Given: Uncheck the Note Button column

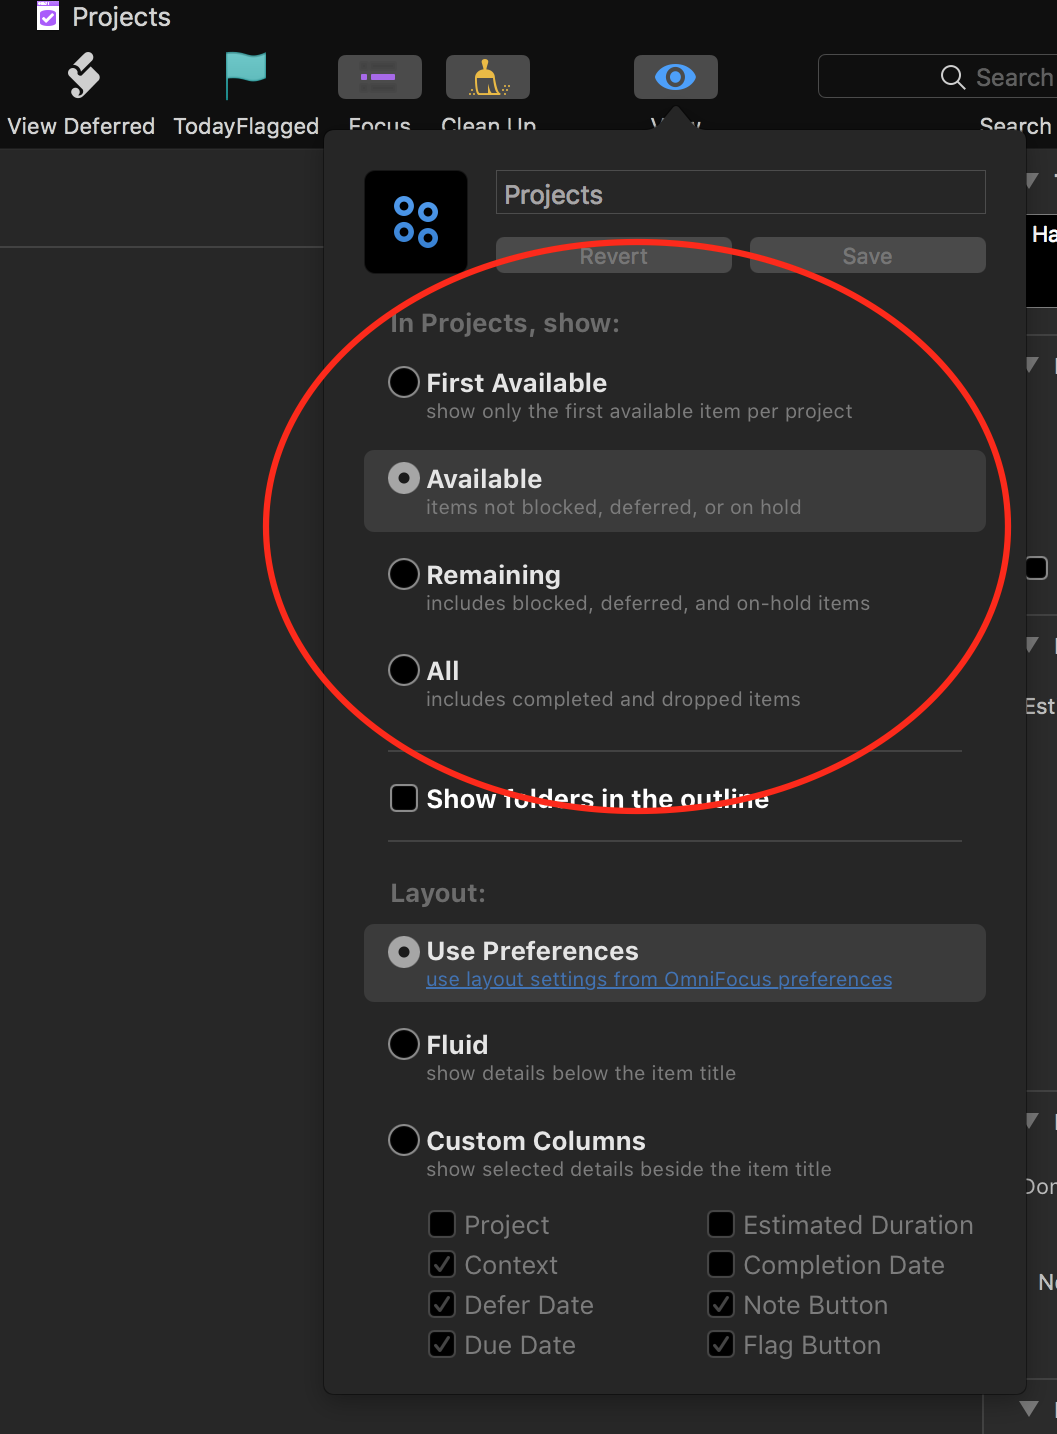Looking at the screenshot, I should (x=721, y=1304).
